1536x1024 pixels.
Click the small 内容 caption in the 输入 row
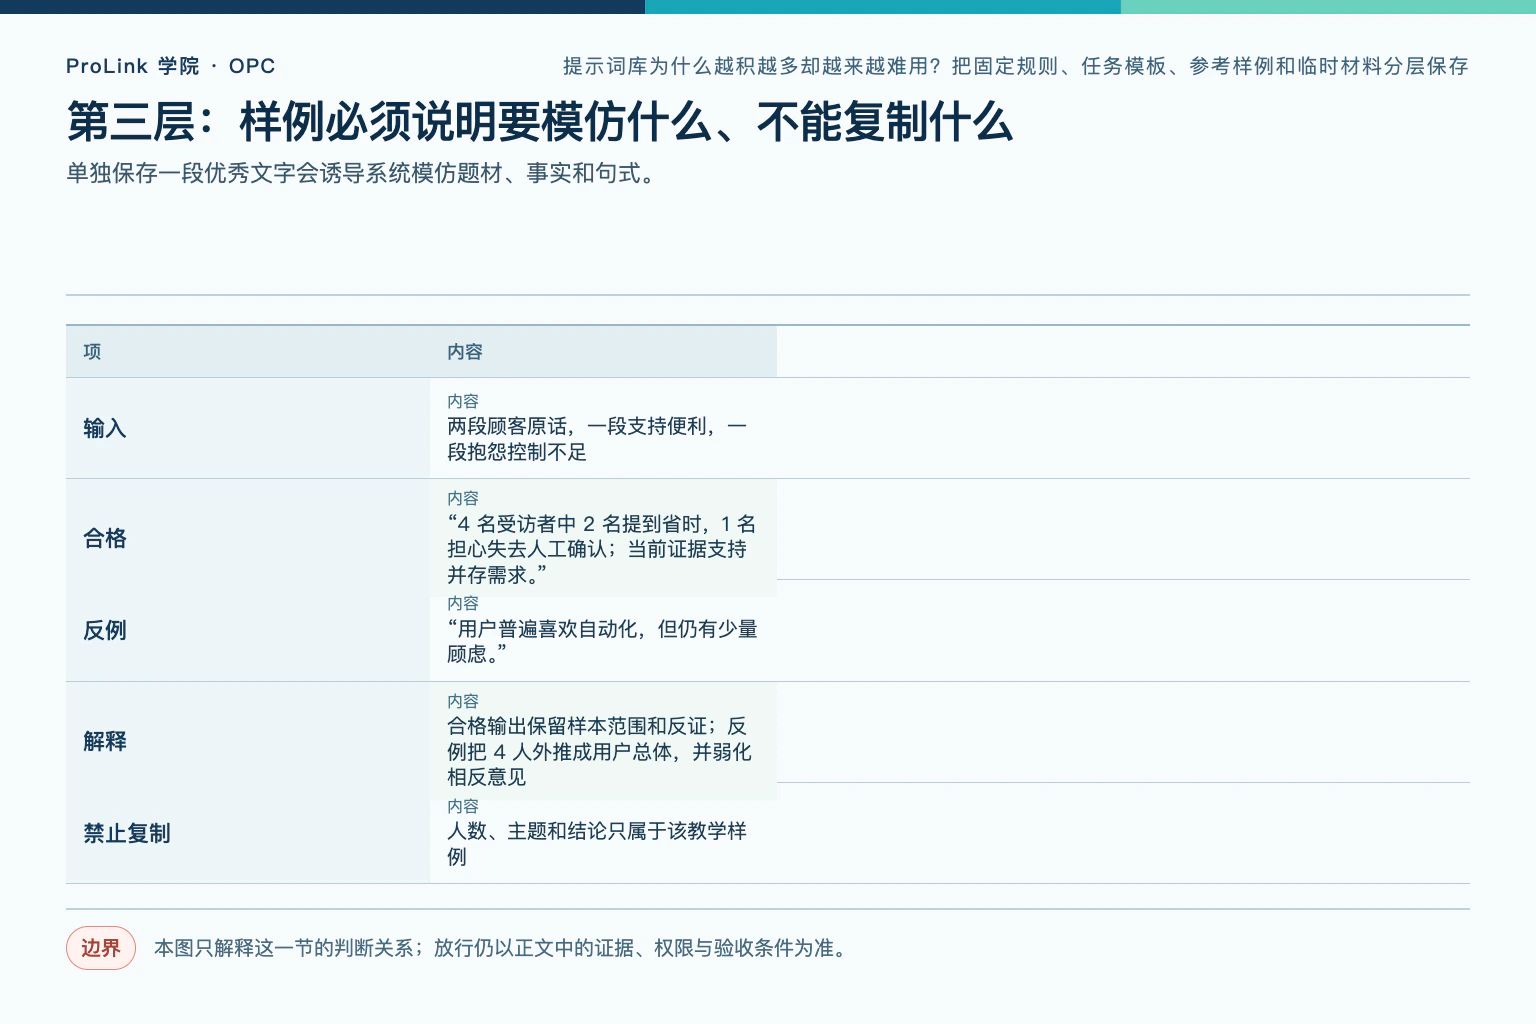tap(463, 401)
